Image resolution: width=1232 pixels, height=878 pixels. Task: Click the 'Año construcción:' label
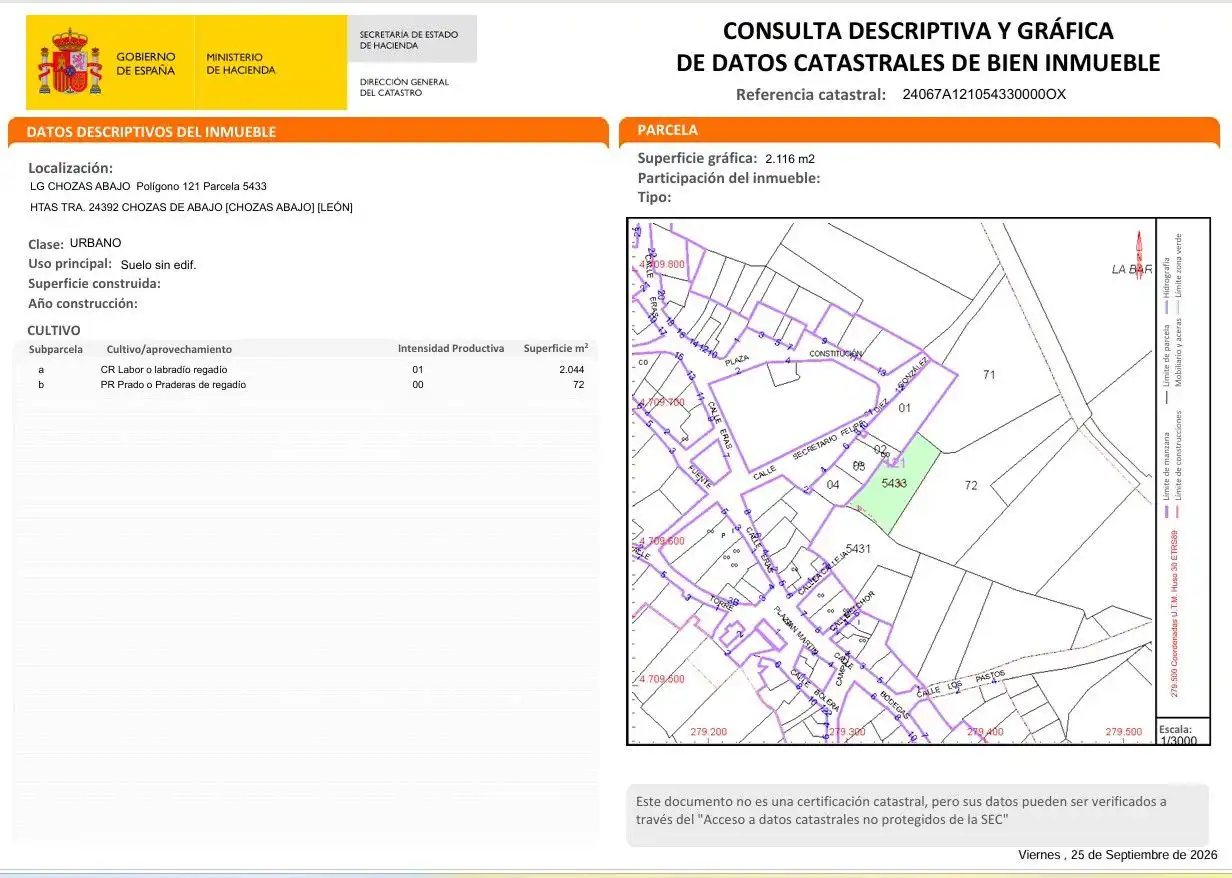tap(83, 304)
